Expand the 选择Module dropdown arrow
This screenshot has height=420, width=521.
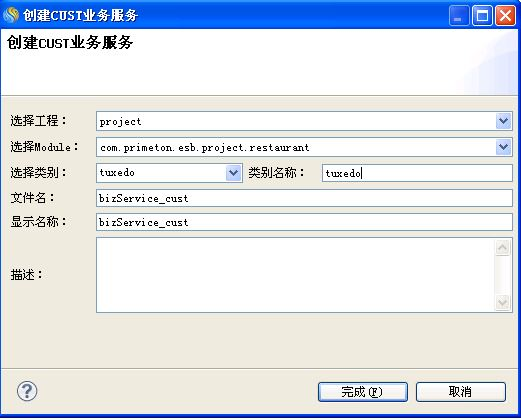(503, 147)
